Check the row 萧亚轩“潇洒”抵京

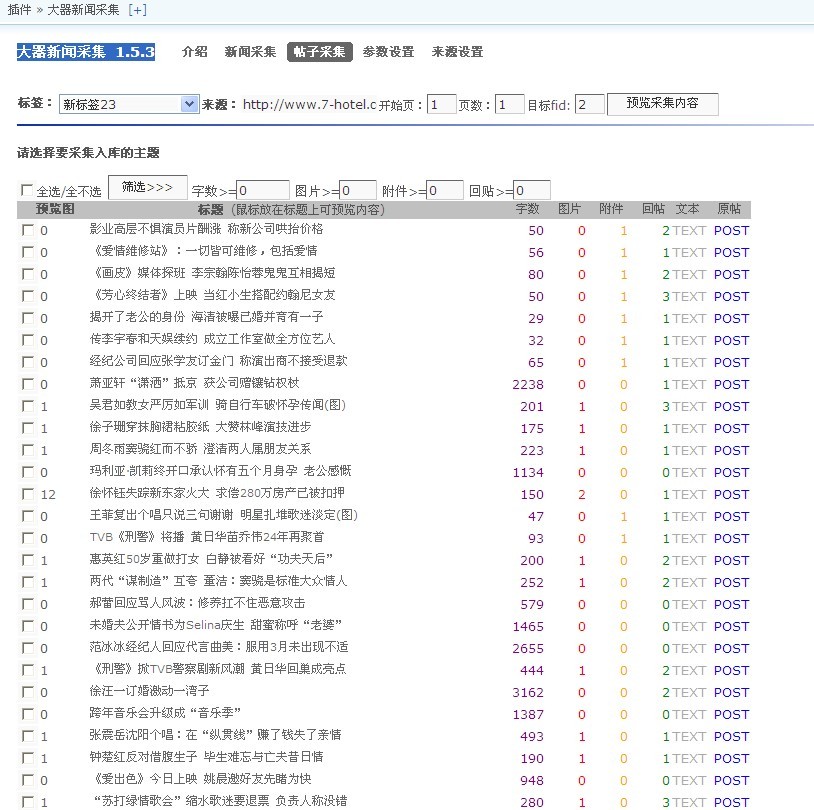[28, 384]
